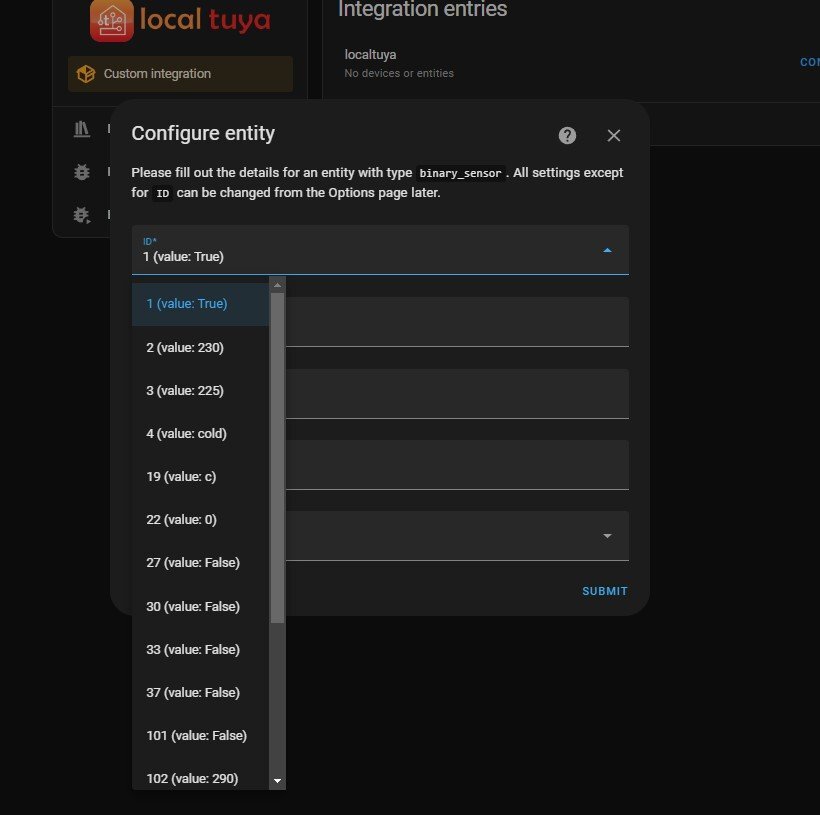The image size is (820, 815).
Task: Click the first input field below ID
Action: tap(457, 322)
